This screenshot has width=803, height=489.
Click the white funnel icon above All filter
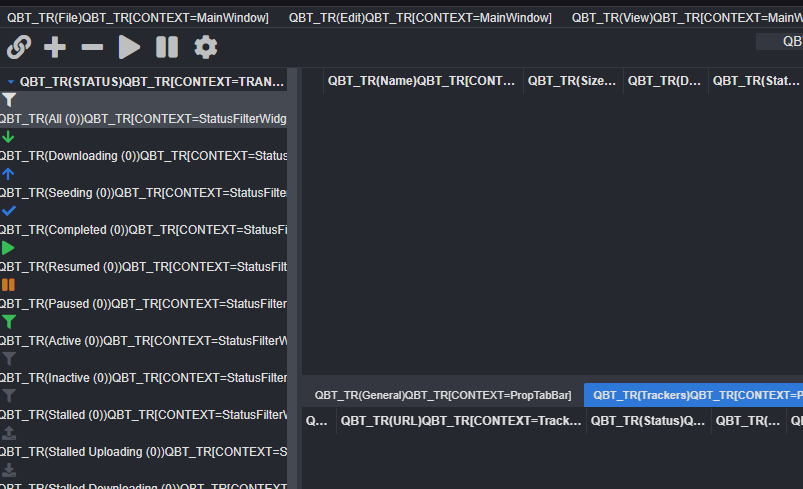[x=9, y=100]
